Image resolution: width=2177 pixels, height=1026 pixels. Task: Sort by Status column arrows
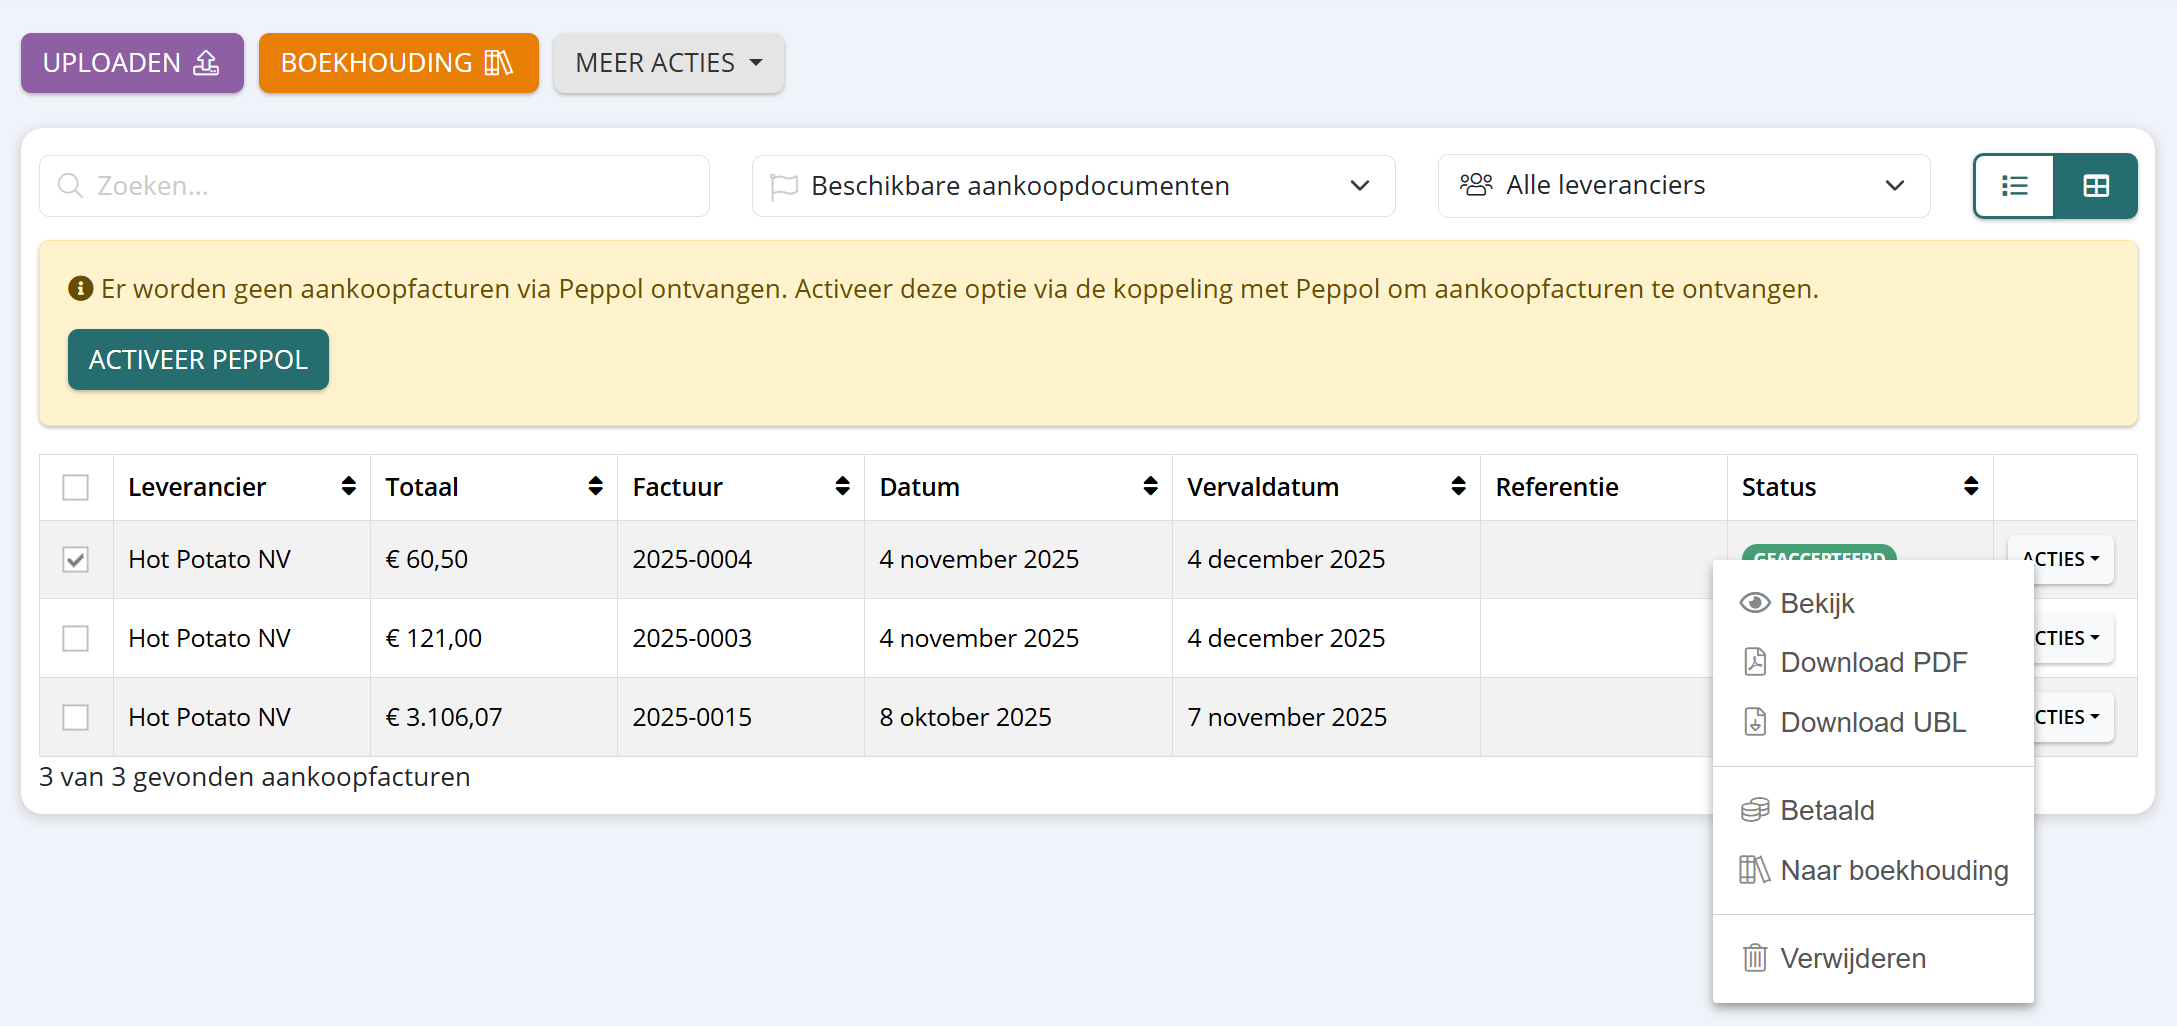1970,486
